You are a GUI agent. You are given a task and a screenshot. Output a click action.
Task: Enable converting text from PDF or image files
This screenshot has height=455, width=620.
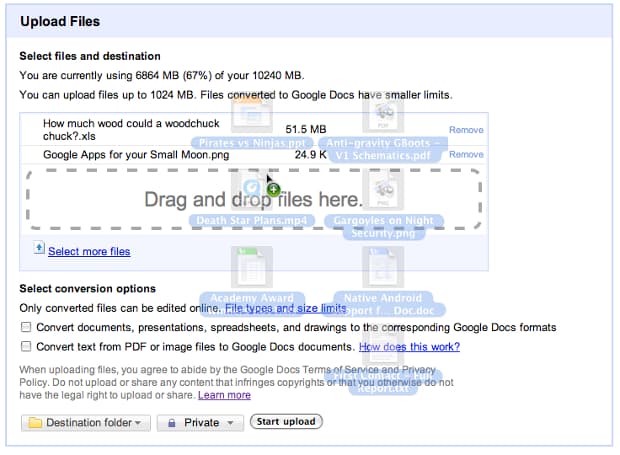(26, 347)
